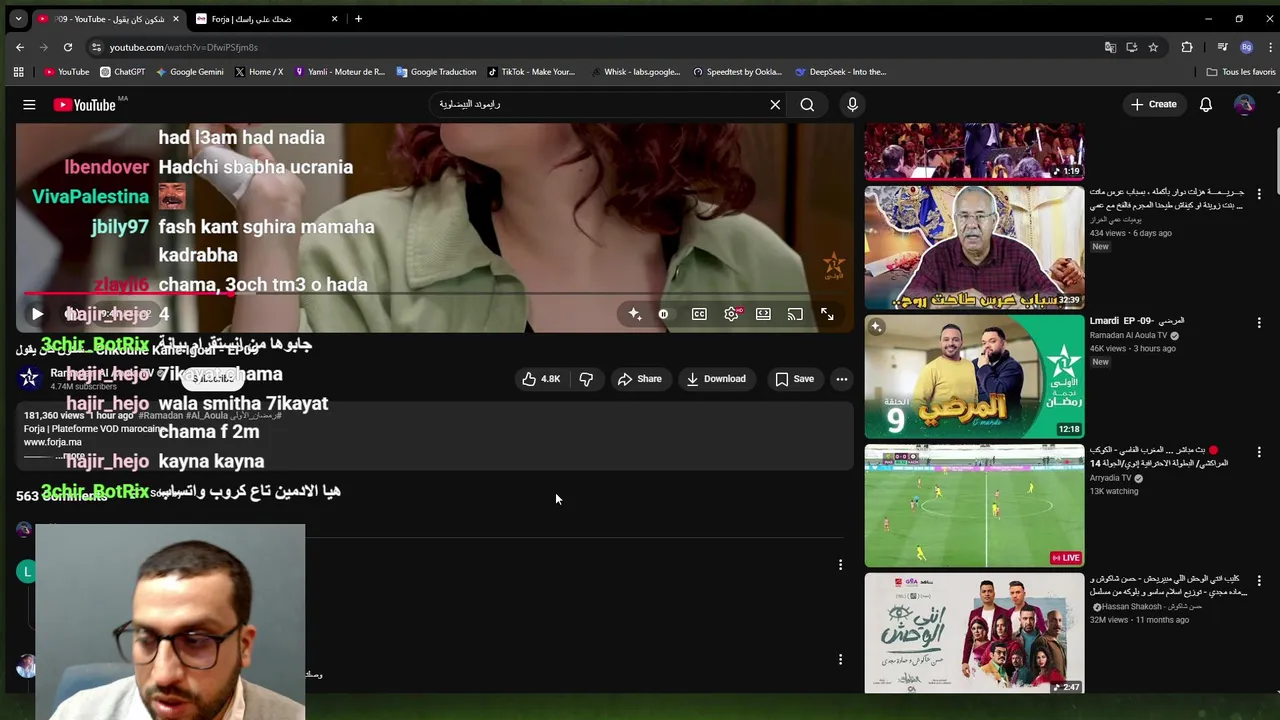Screen dimensions: 1280x720
Task: Open the YouTube account avatar menu
Action: click(1244, 104)
